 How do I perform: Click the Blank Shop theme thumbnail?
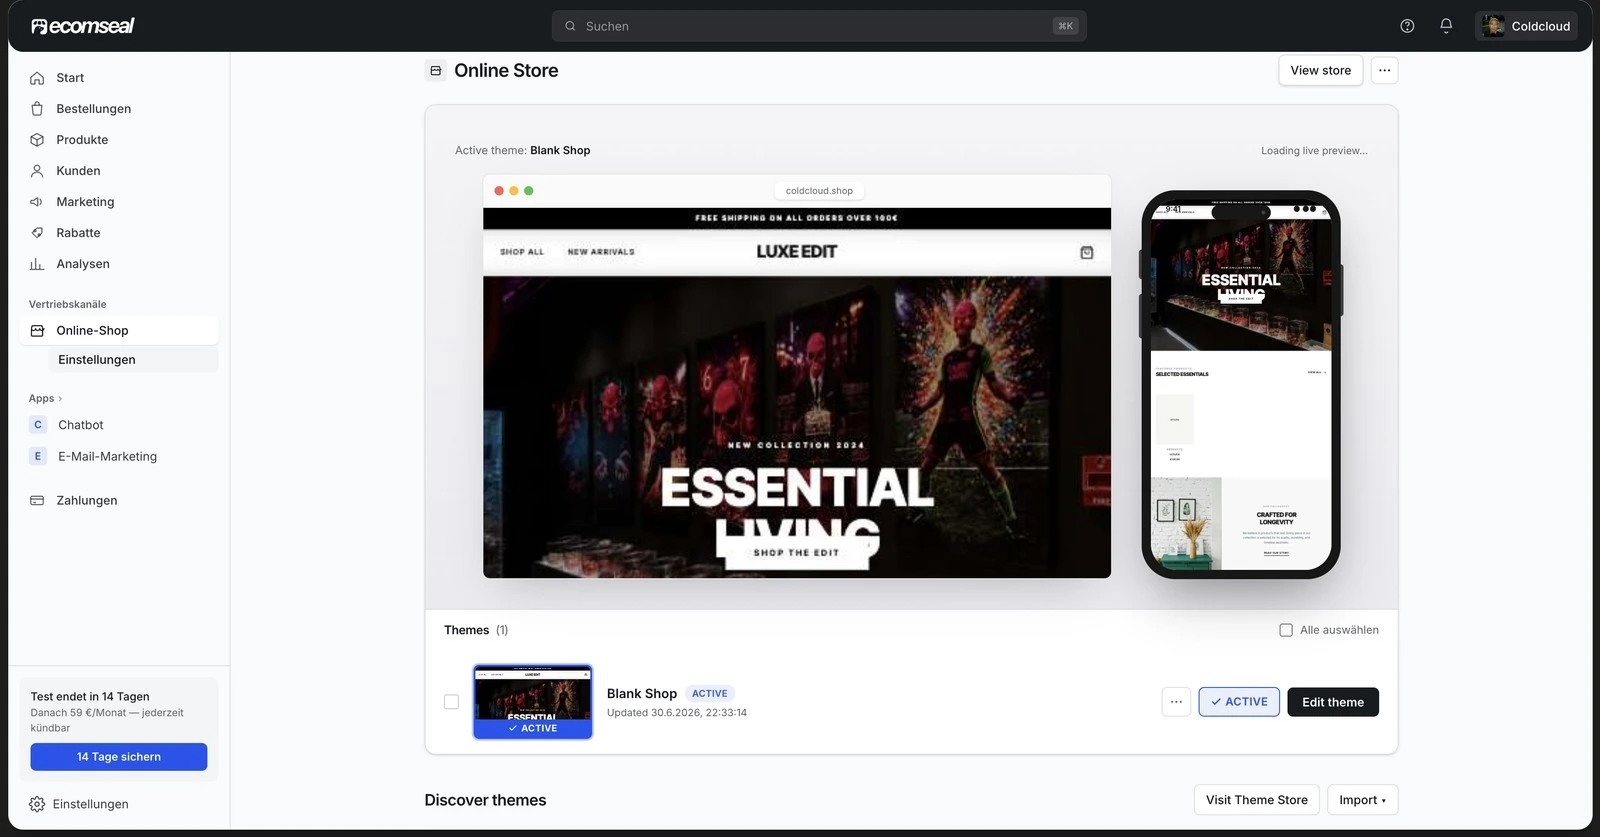click(532, 702)
